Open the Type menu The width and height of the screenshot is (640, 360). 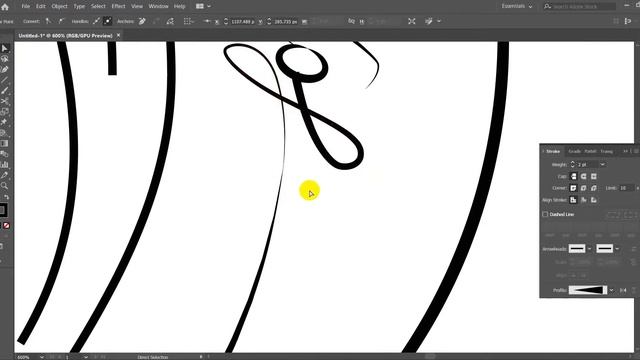pos(79,7)
